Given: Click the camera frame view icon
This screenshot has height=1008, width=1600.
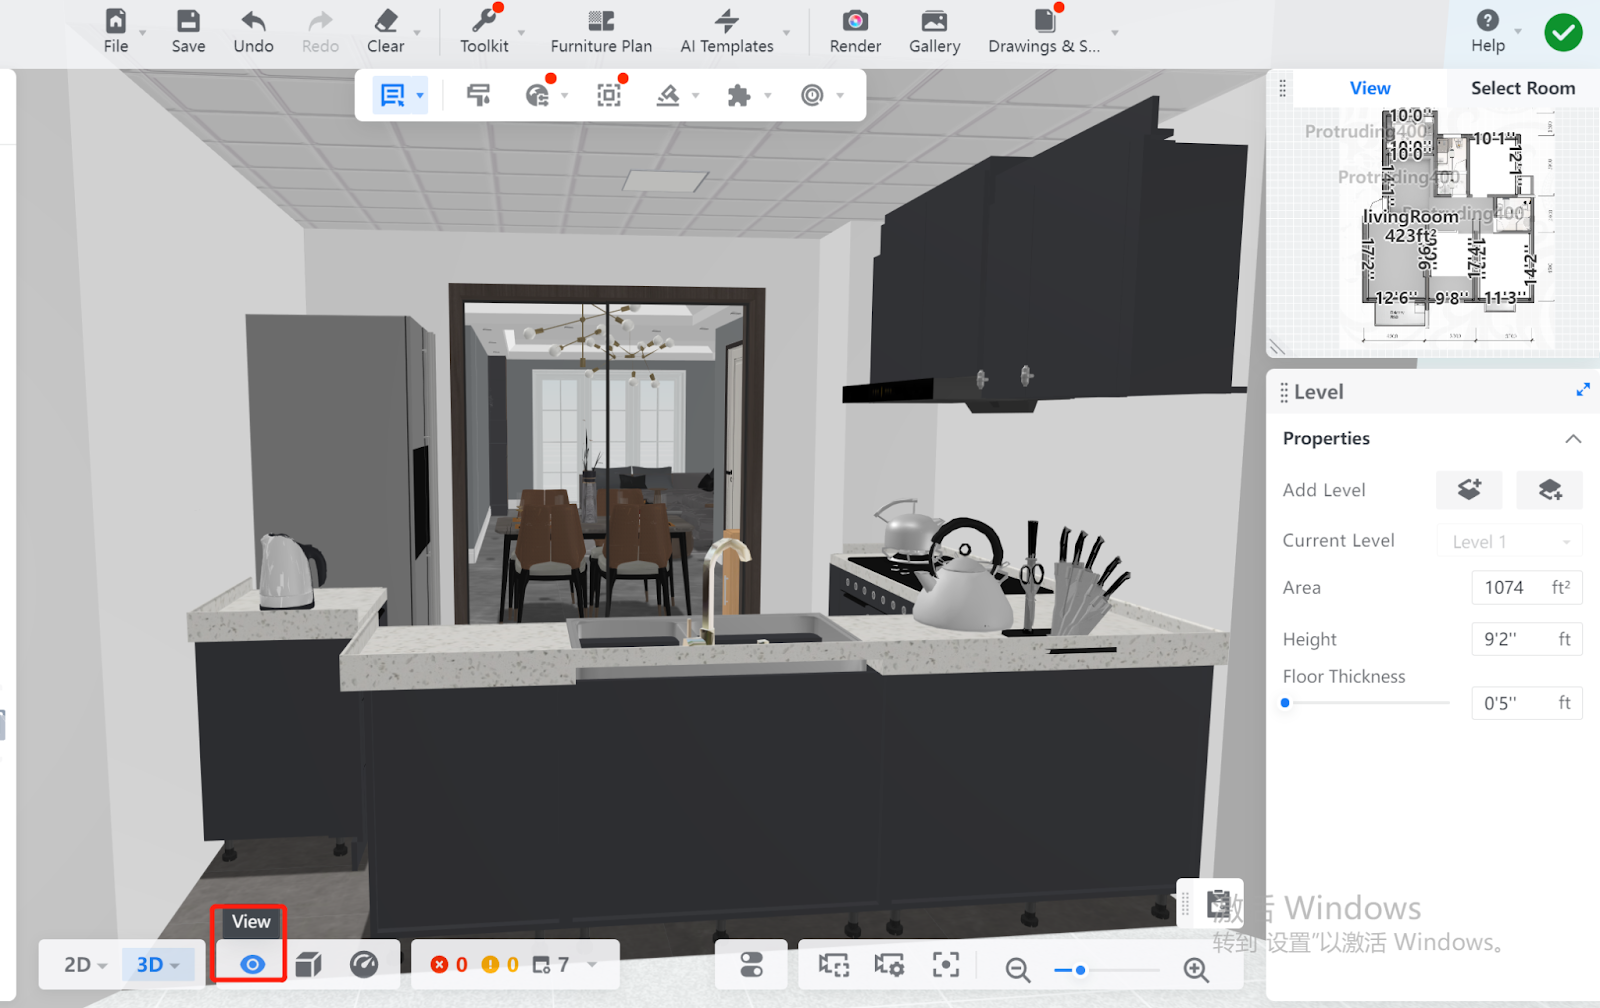Looking at the screenshot, I should tap(833, 965).
